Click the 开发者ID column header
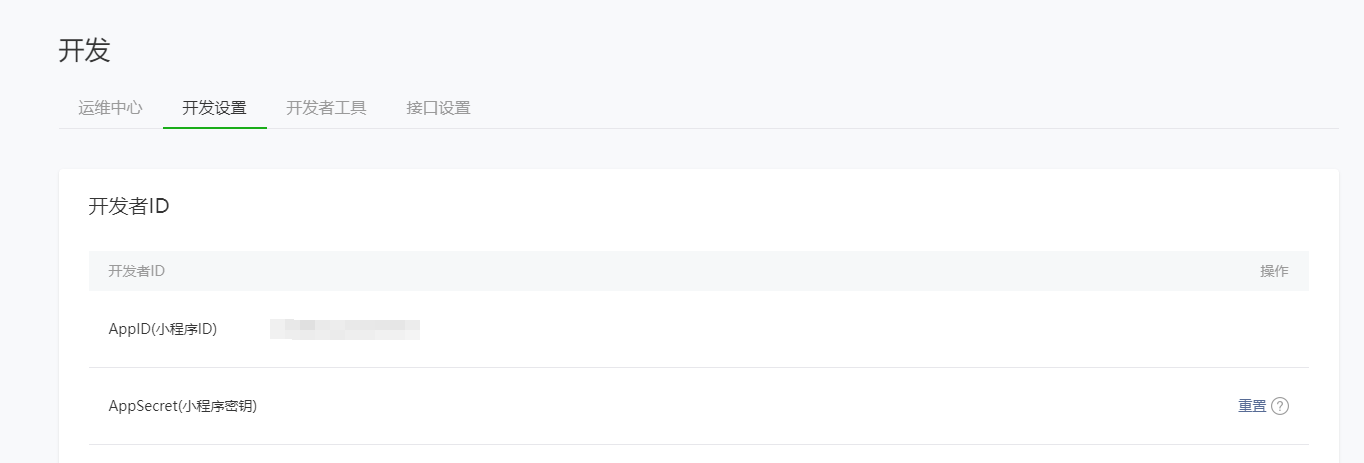The image size is (1364, 463). pyautogui.click(x=136, y=271)
